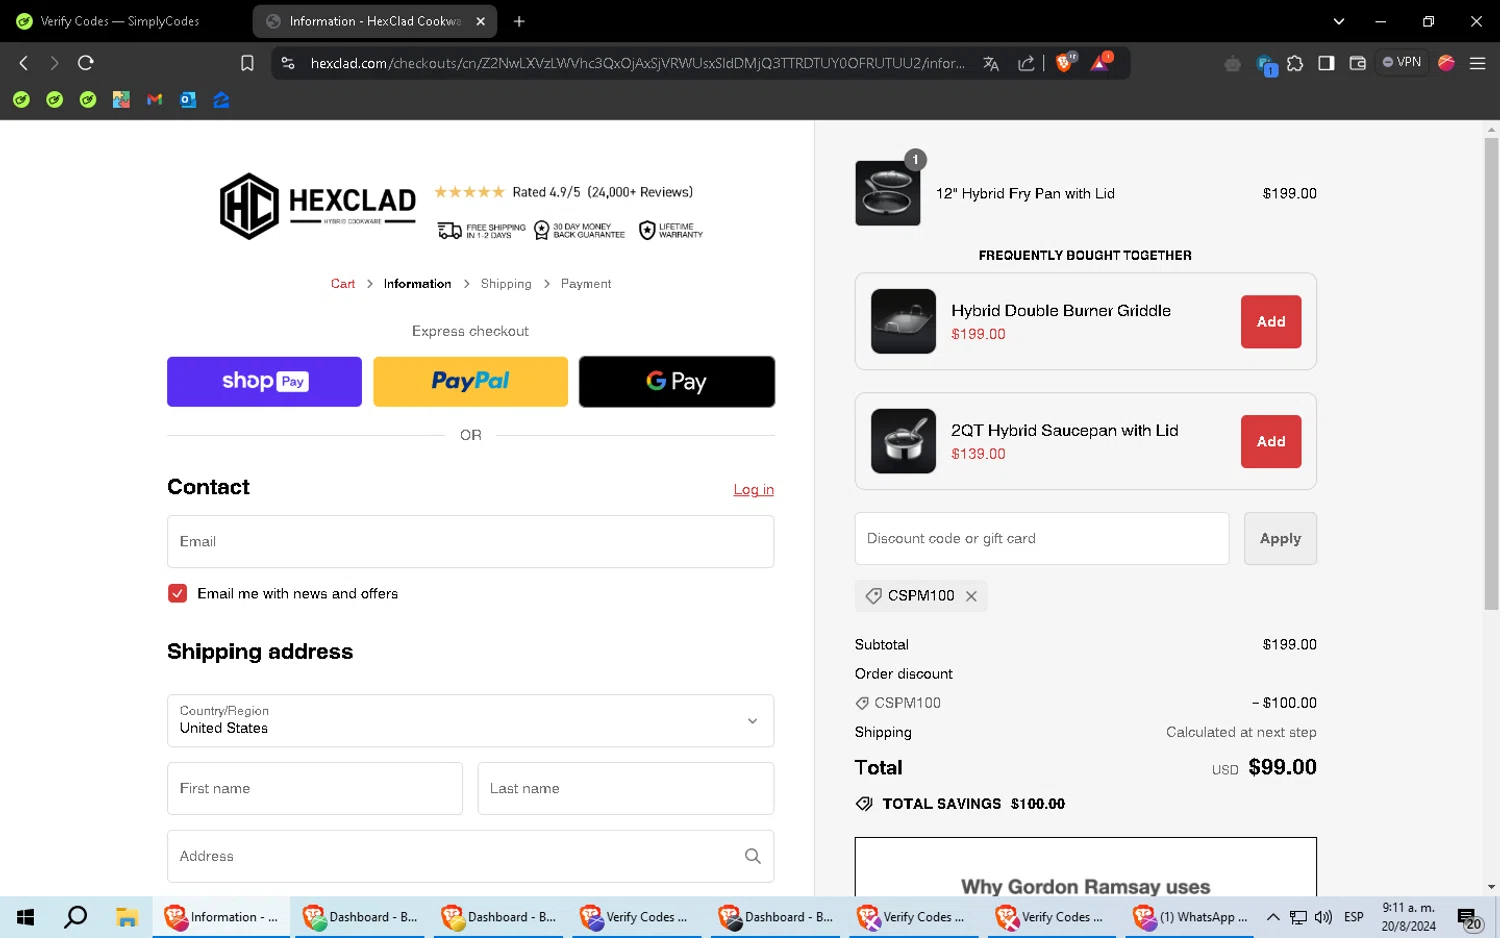Click the volume icon in system tray
Viewport: 1500px width, 938px height.
[x=1323, y=917]
